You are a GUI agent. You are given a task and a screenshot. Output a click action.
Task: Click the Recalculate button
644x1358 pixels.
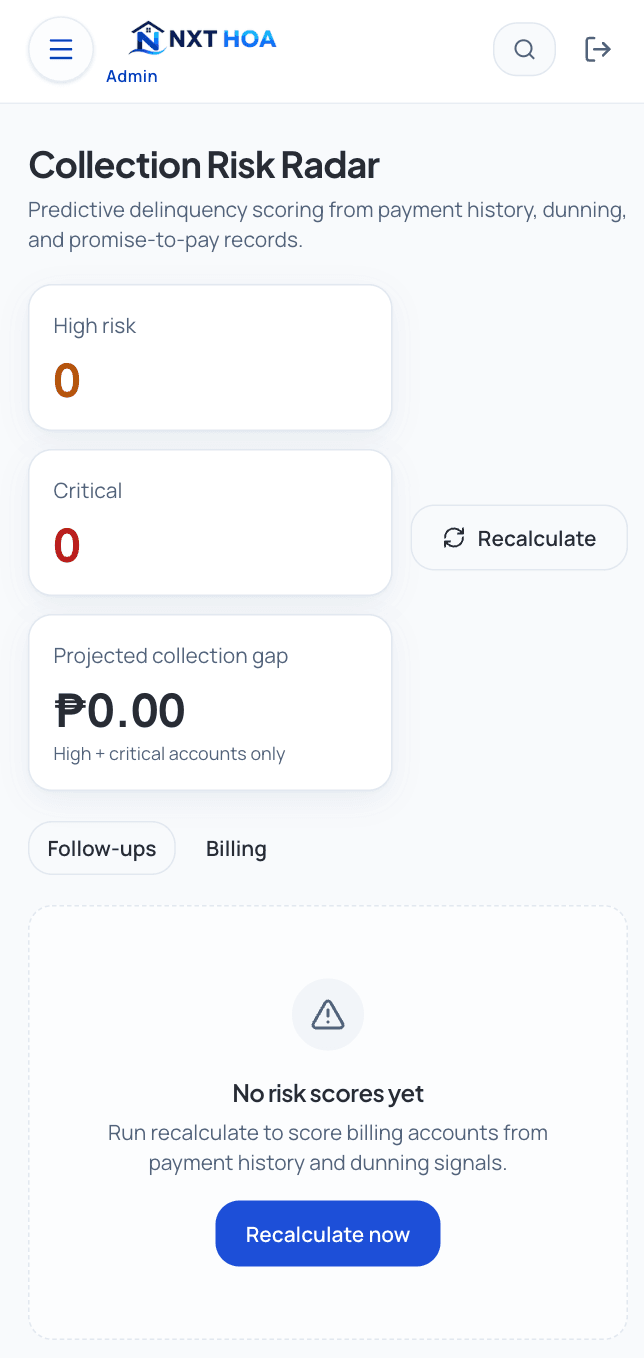519,538
